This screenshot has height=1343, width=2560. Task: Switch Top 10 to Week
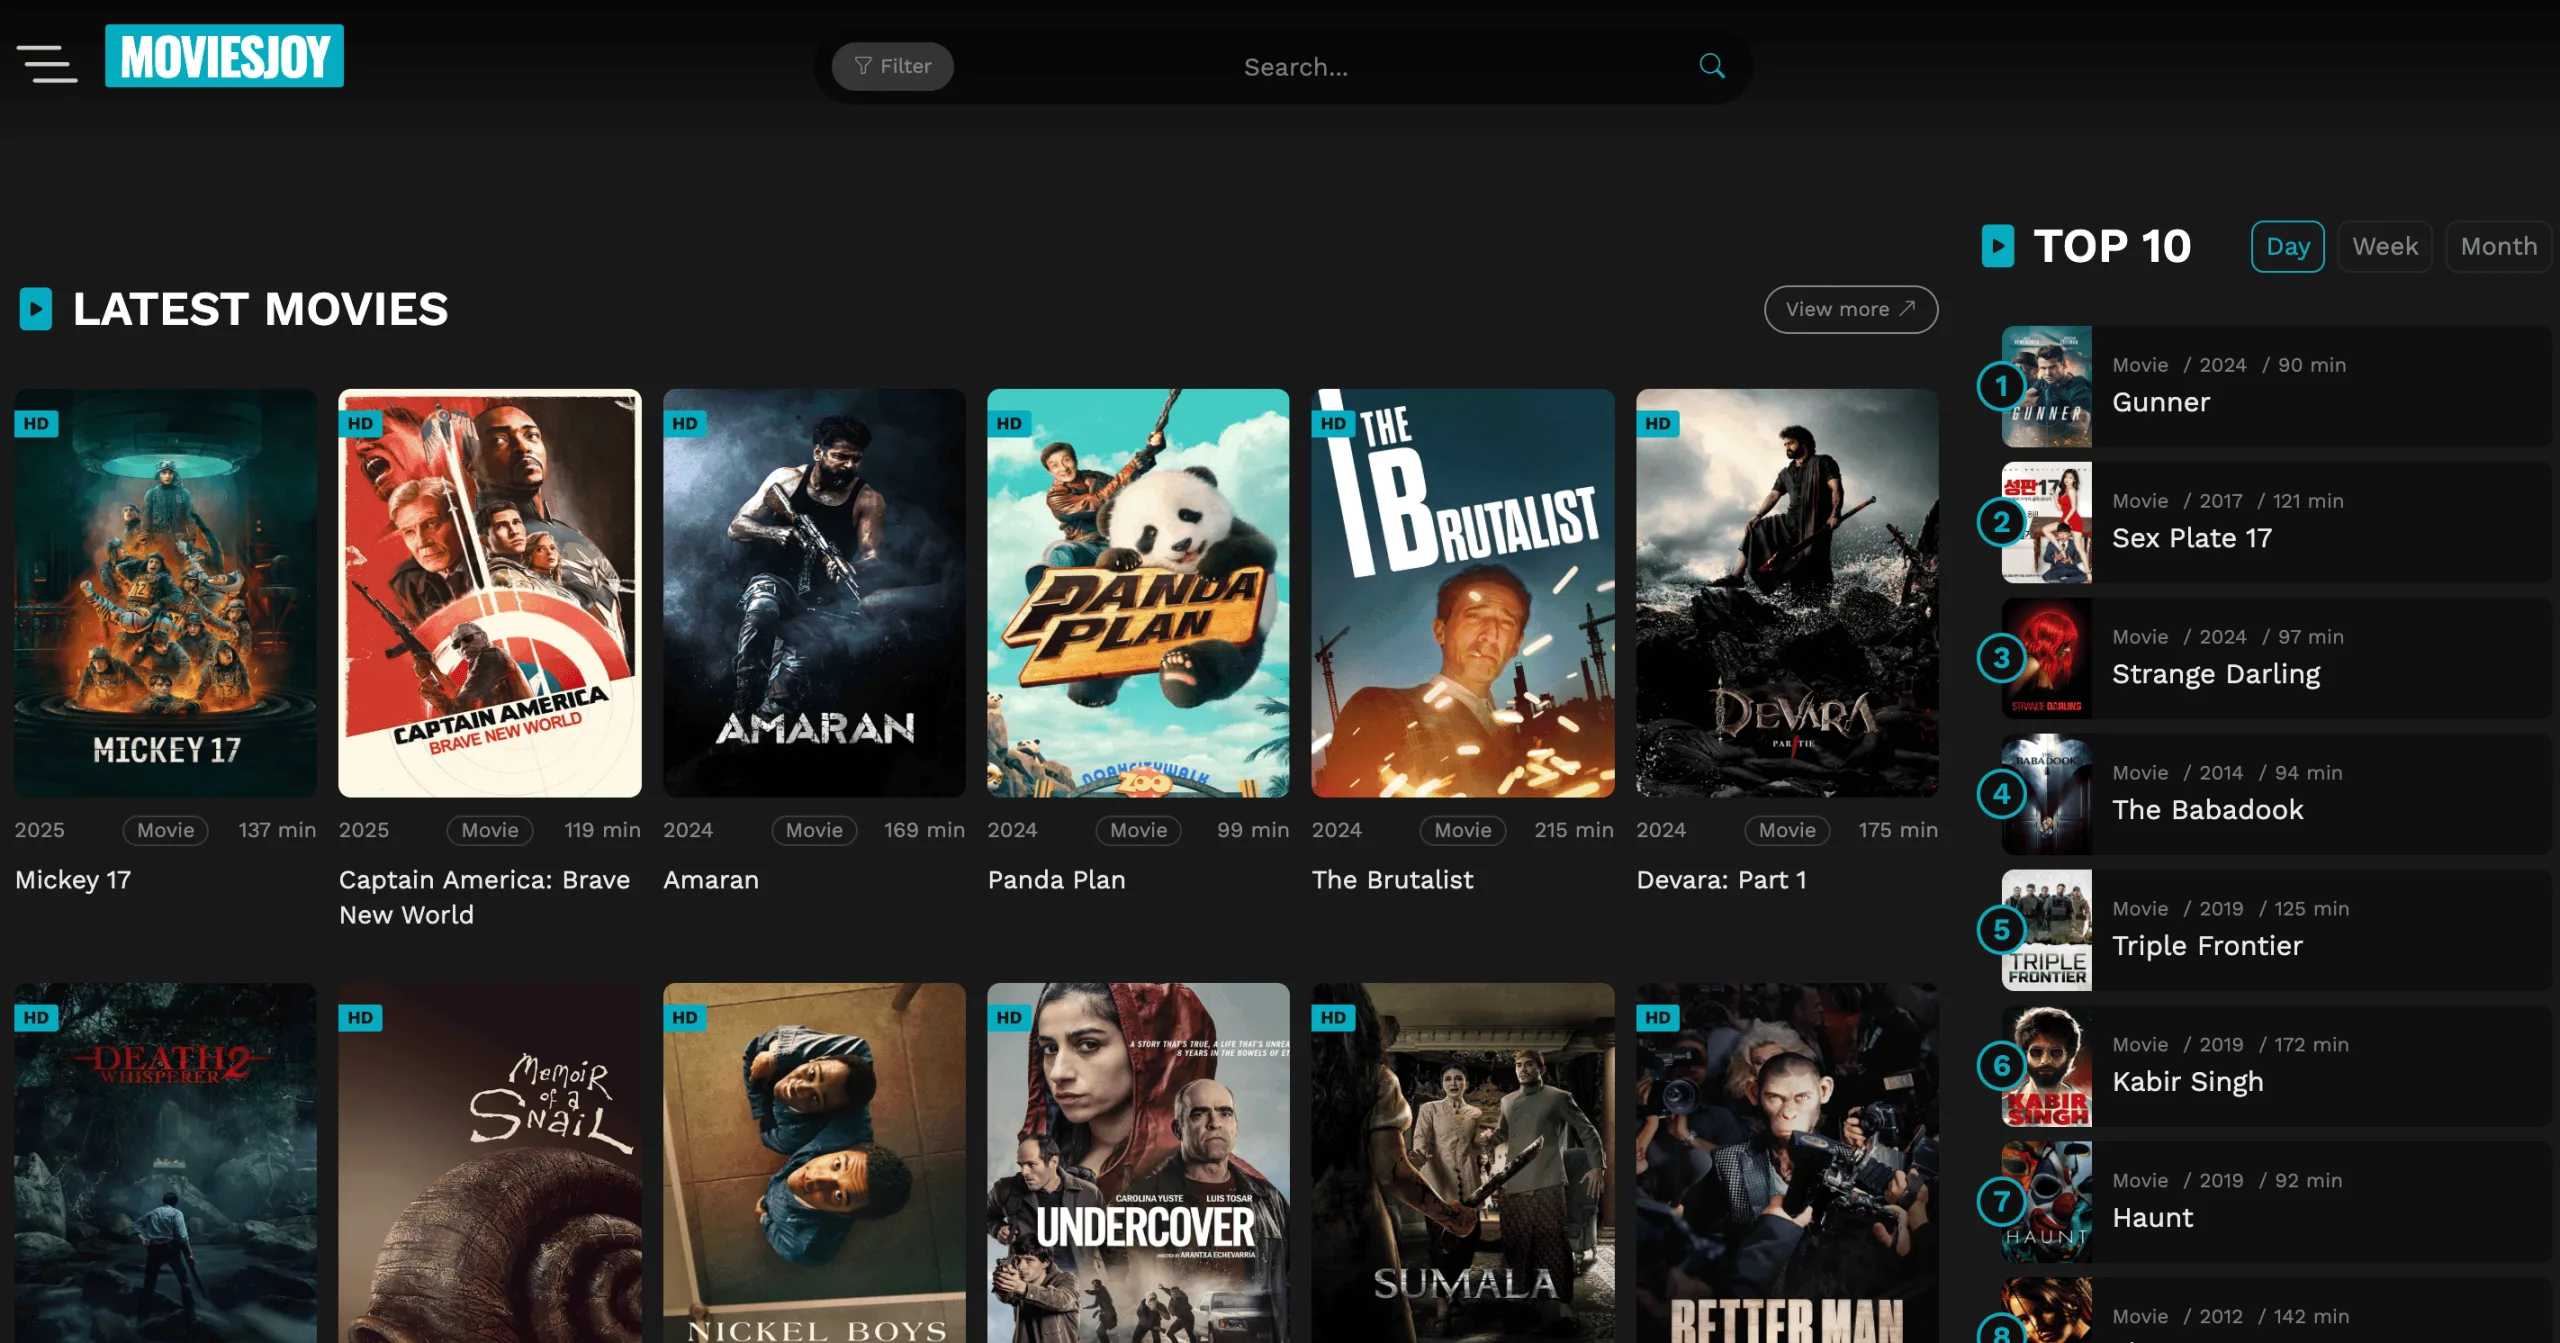point(2384,246)
